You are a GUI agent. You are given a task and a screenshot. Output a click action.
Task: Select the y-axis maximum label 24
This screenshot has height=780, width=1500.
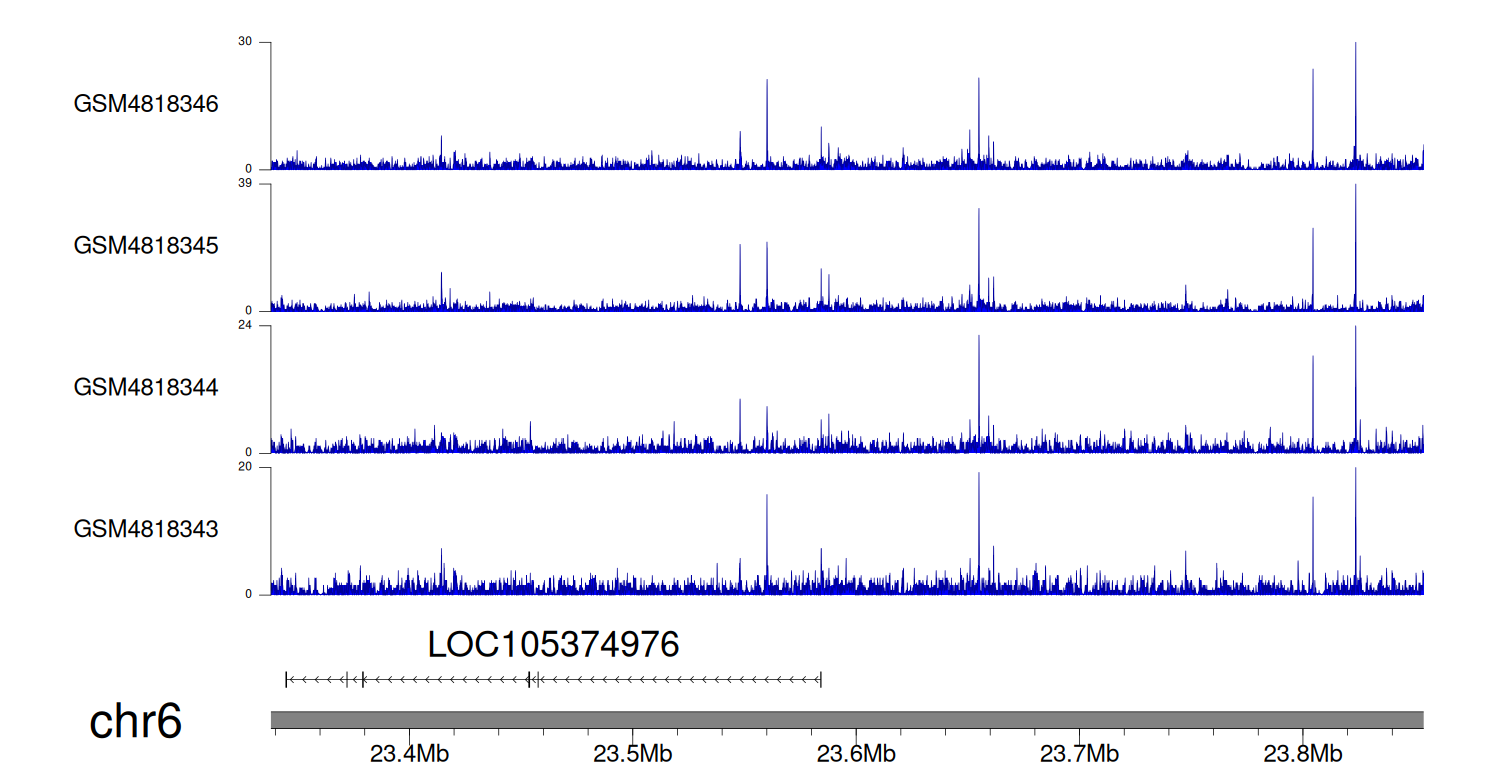tap(245, 326)
